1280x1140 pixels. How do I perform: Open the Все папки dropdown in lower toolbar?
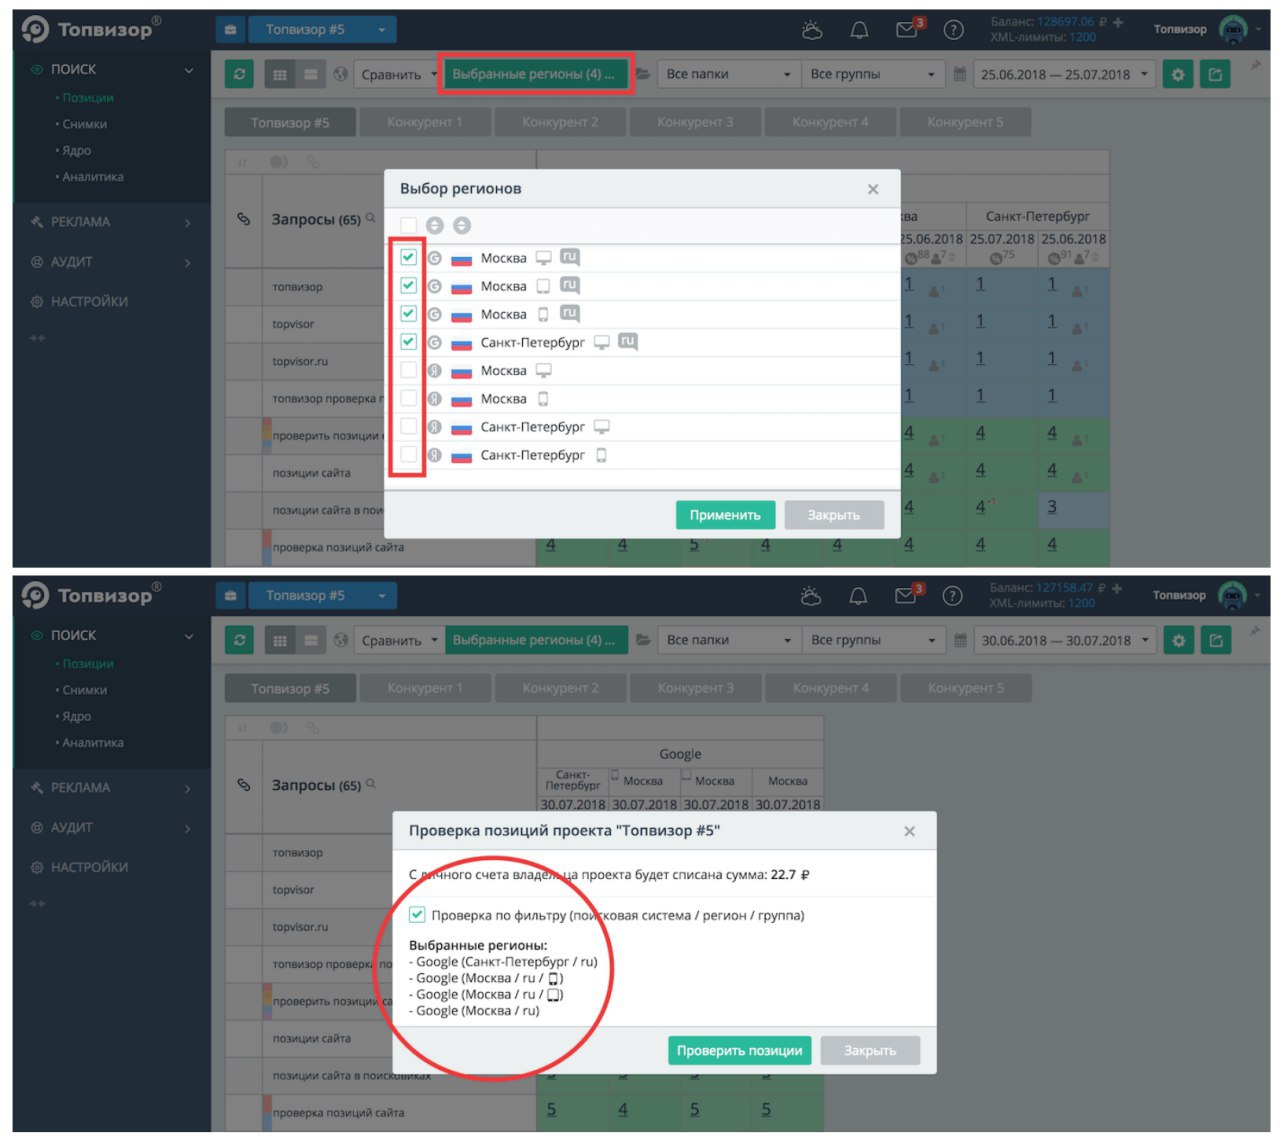[x=727, y=640]
